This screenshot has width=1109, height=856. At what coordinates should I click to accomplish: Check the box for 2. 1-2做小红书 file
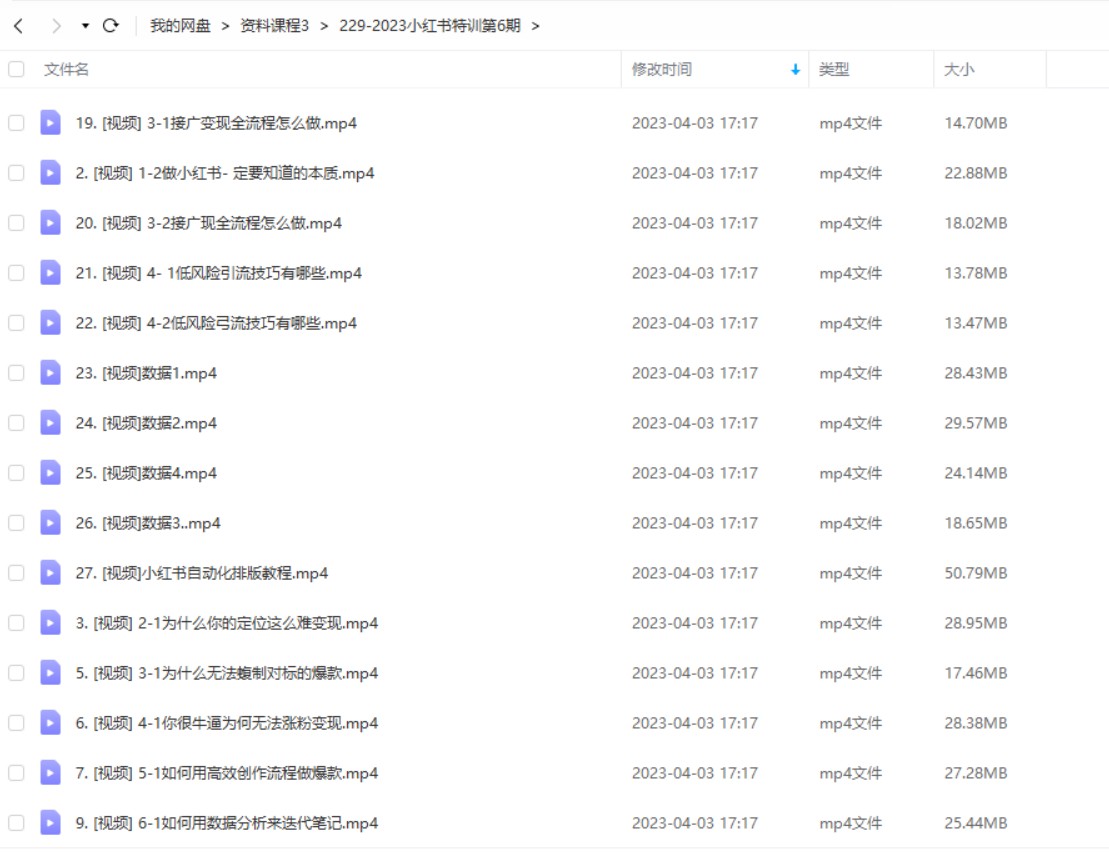[16, 173]
